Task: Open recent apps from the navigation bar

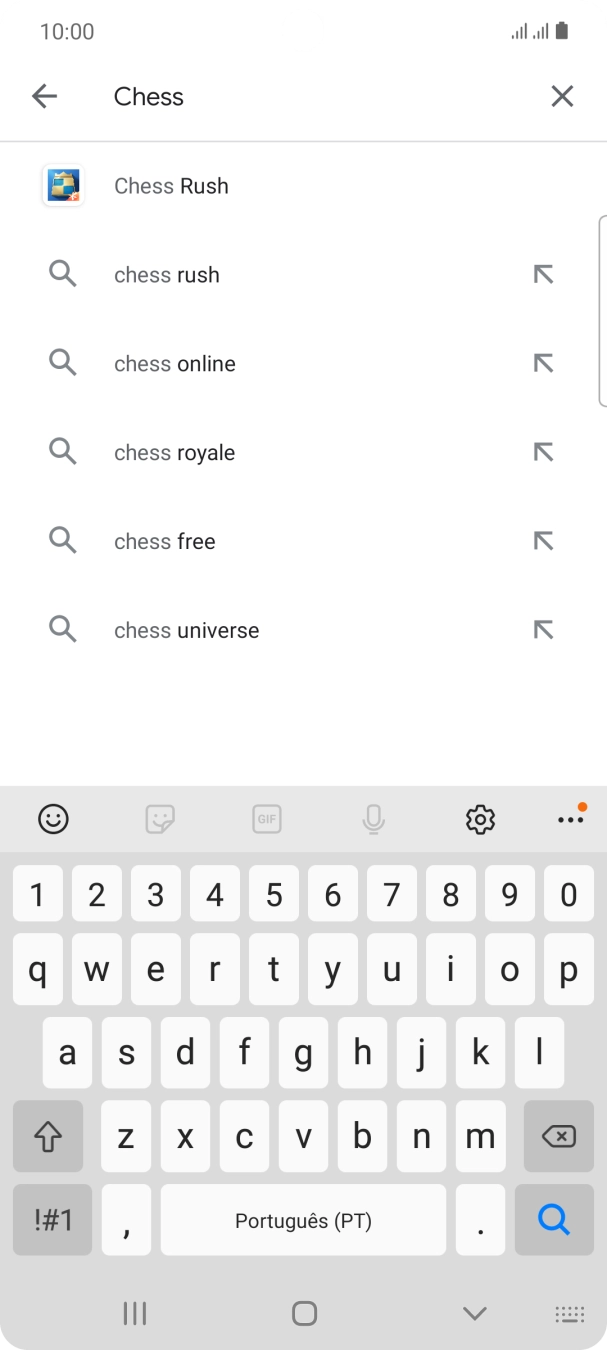Action: pos(134,1313)
